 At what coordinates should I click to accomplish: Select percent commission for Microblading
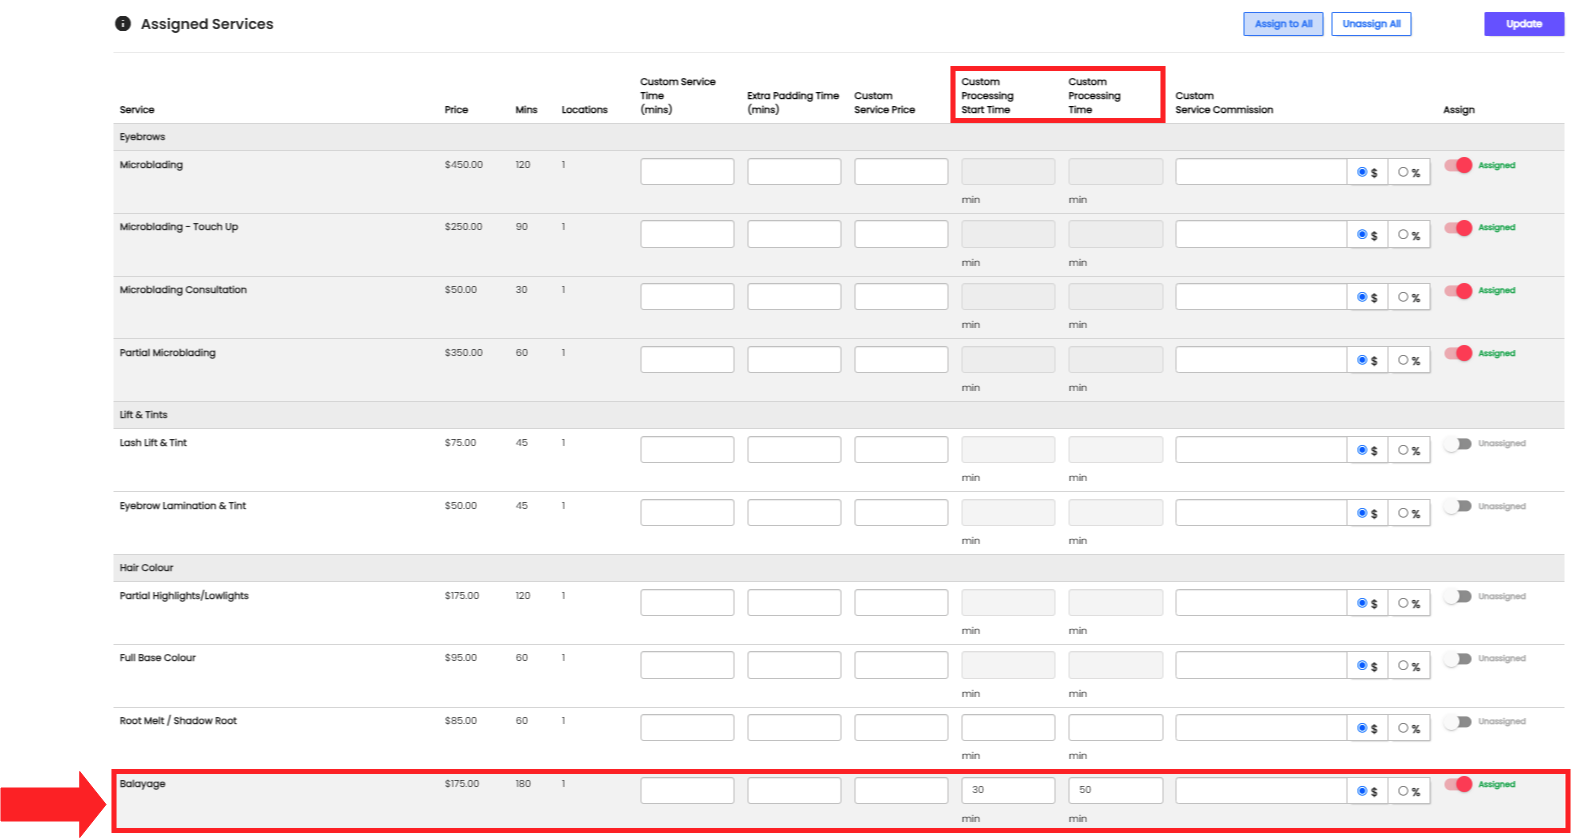(x=1403, y=172)
